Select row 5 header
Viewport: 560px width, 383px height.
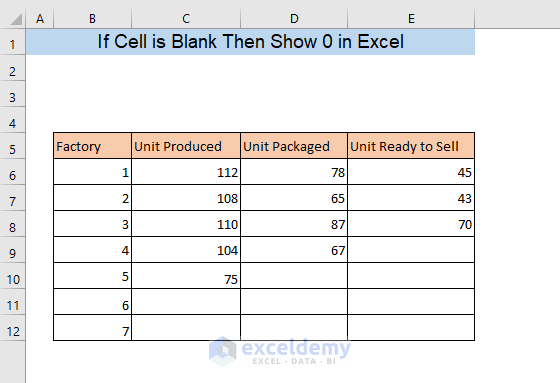click(x=12, y=146)
